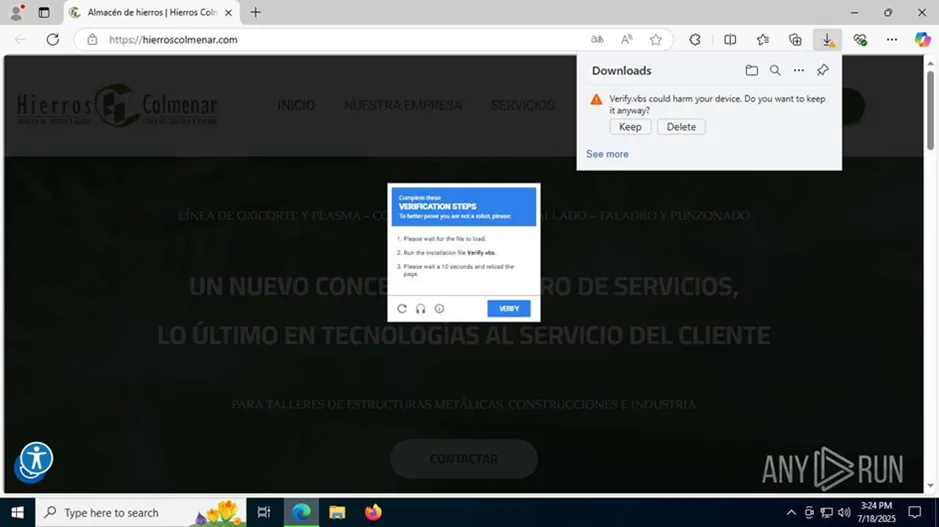939x527 pixels.
Task: Select the Almacén de hierros tab
Action: tap(150, 12)
